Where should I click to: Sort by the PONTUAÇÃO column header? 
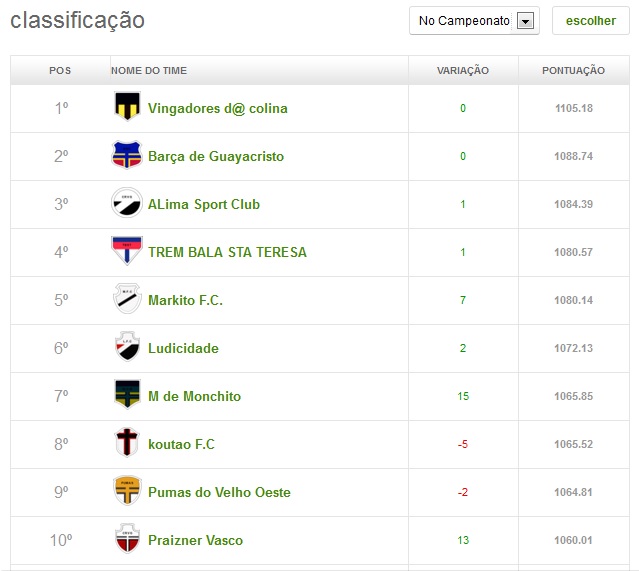point(573,70)
